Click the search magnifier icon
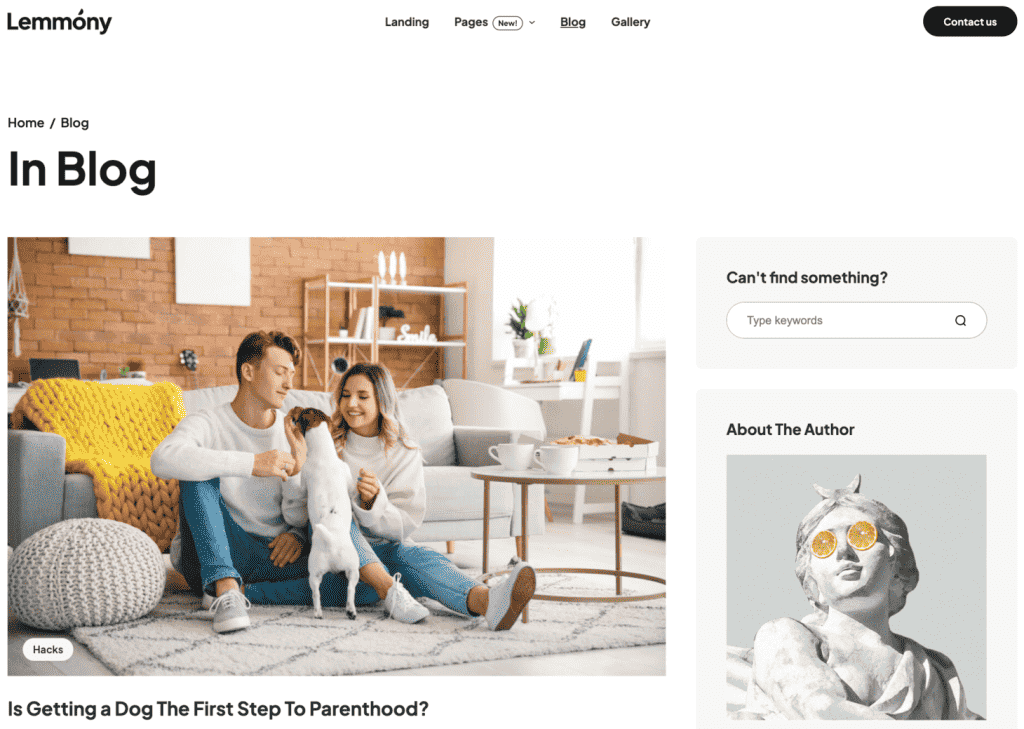This screenshot has width=1024, height=729. pyautogui.click(x=960, y=321)
